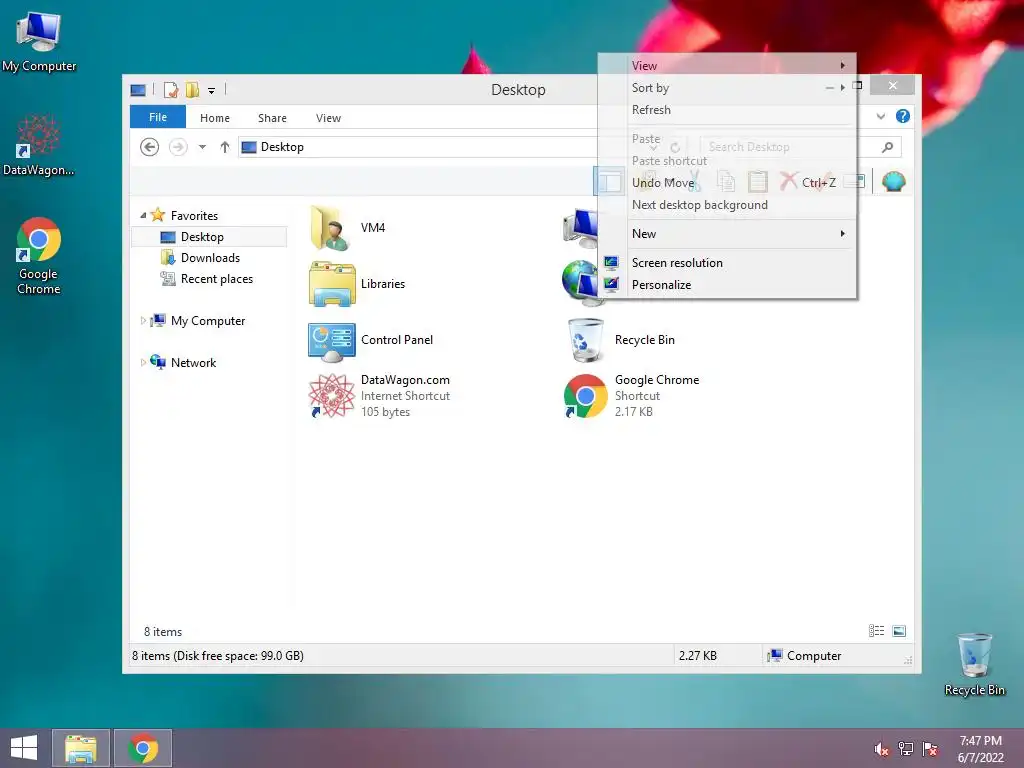Screen dimensions: 1024x768
Task: Open the View submenu in context menu
Action: (x=727, y=65)
